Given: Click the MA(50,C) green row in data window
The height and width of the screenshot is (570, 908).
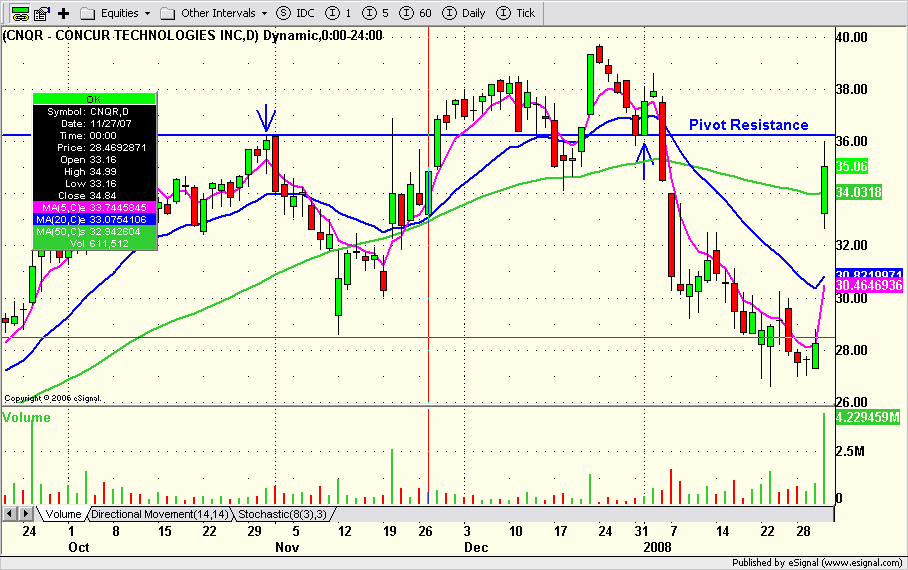Looking at the screenshot, I should [94, 232].
